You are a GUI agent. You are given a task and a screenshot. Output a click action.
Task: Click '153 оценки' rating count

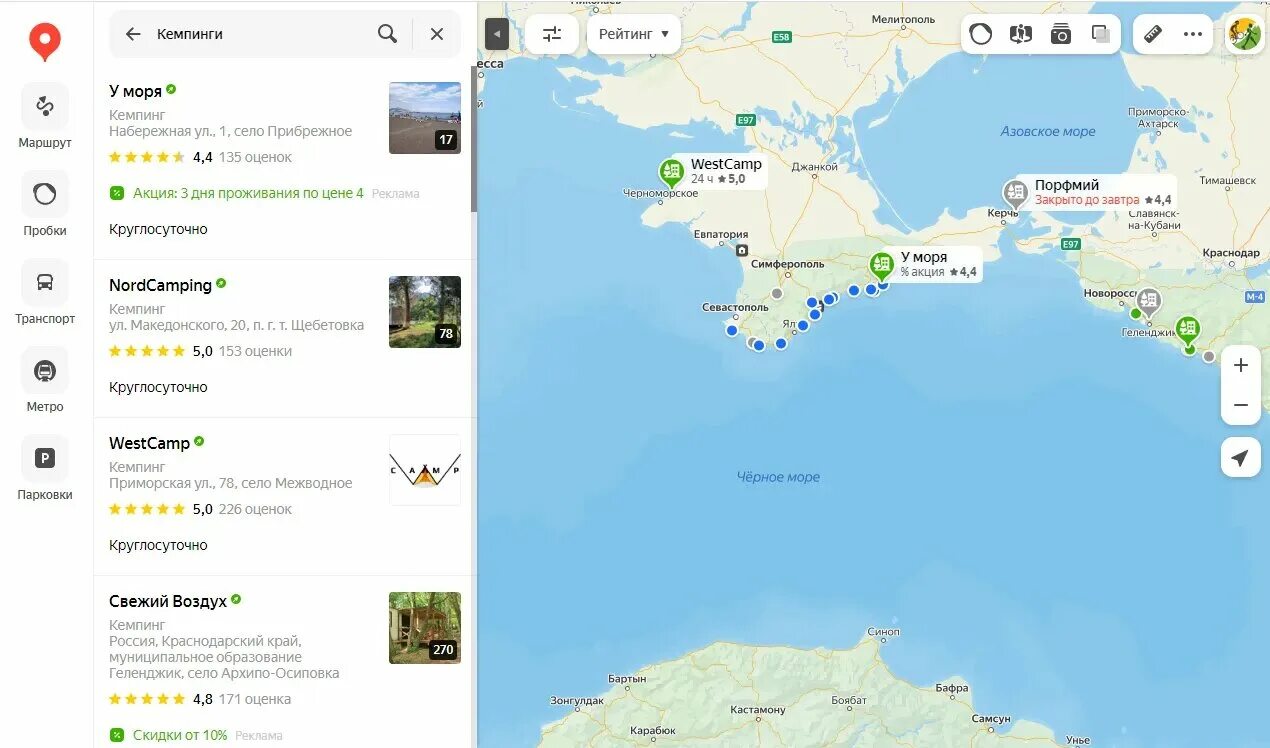click(255, 351)
